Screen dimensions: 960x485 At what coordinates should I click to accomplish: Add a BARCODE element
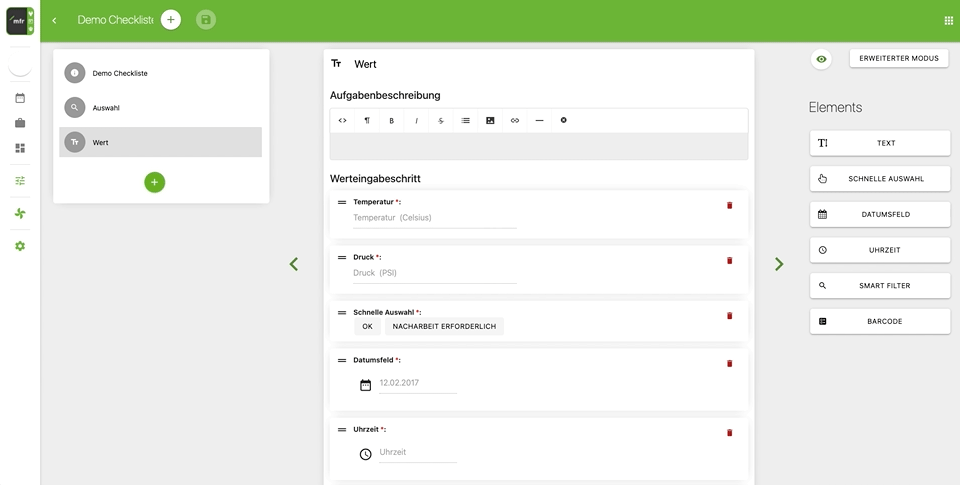click(x=880, y=321)
